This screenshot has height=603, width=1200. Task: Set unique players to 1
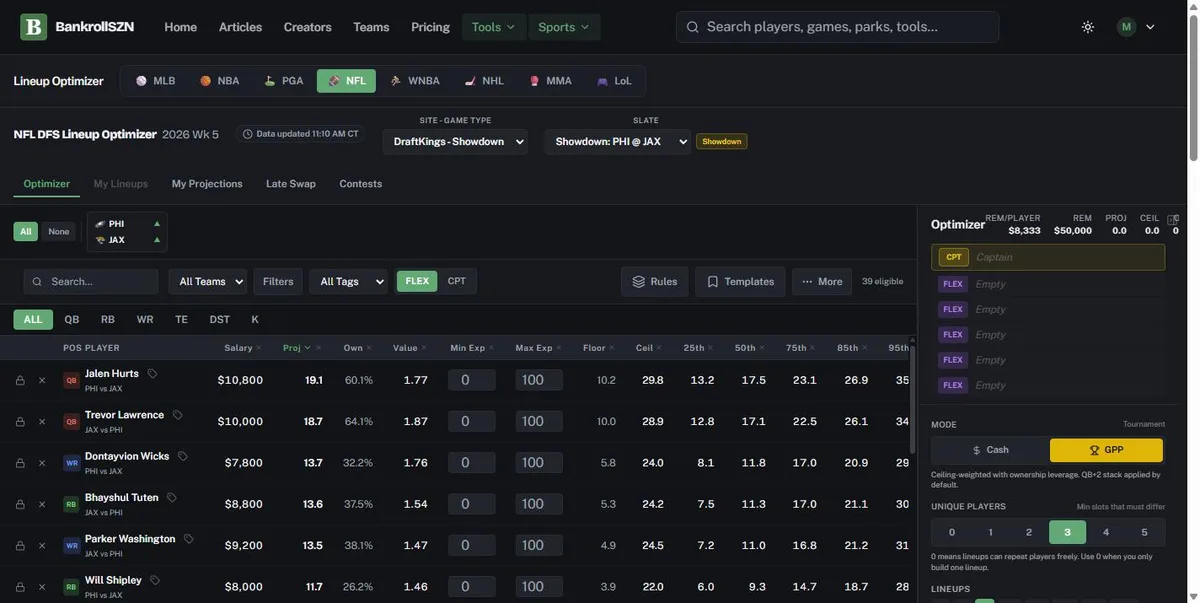(x=990, y=532)
